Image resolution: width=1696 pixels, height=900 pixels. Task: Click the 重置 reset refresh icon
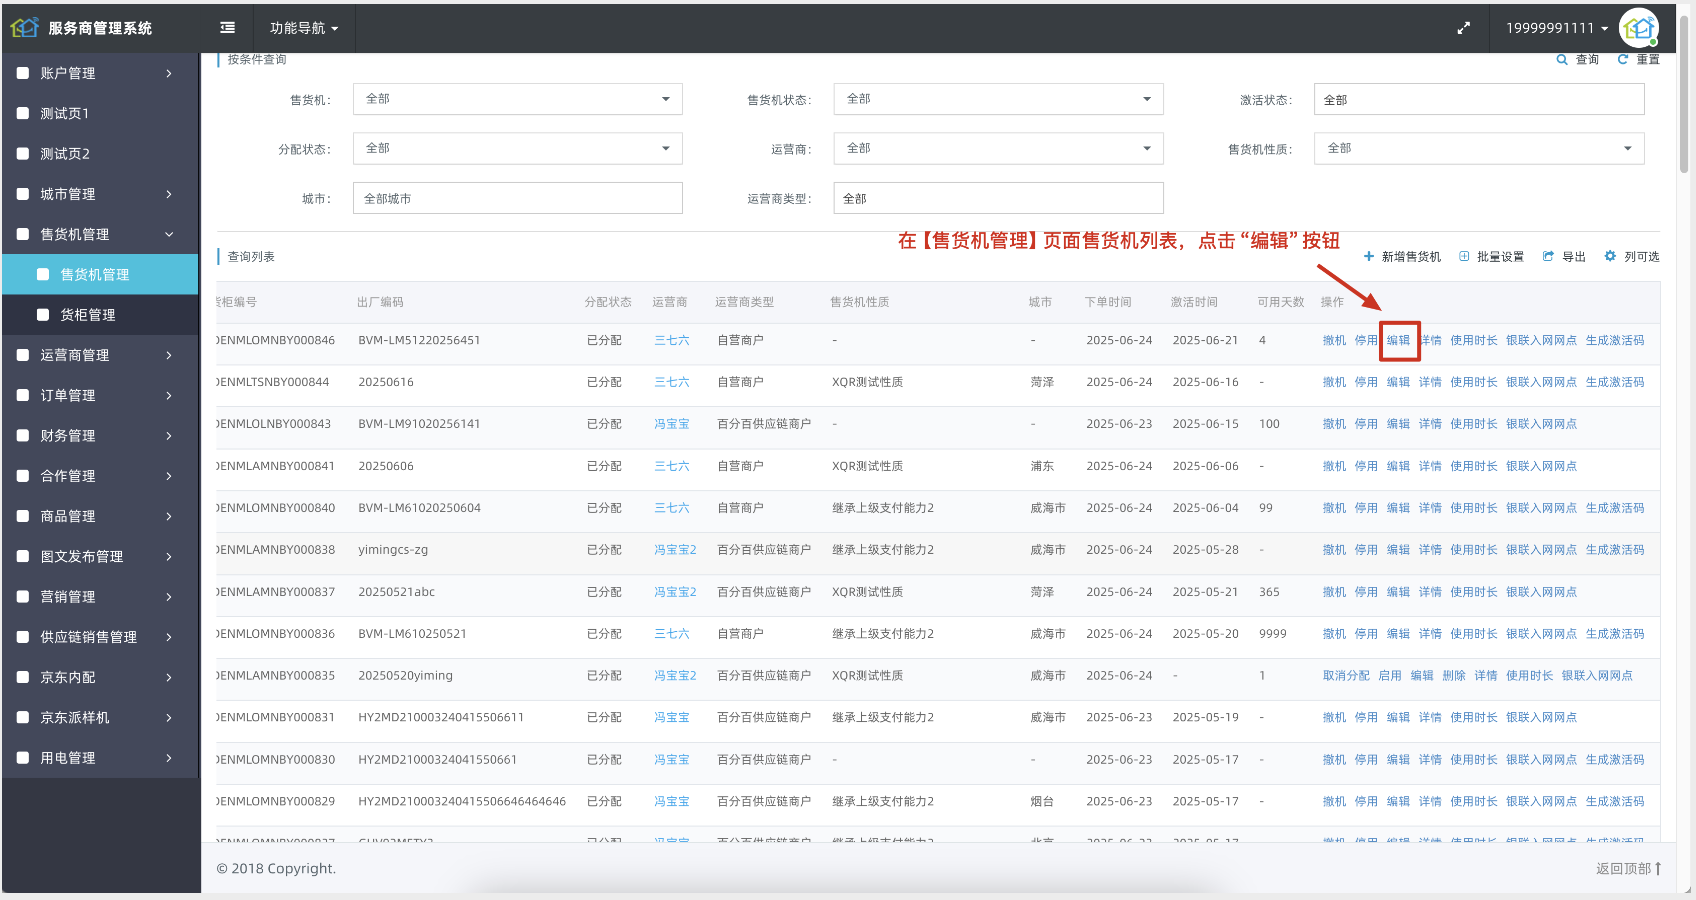click(1623, 60)
